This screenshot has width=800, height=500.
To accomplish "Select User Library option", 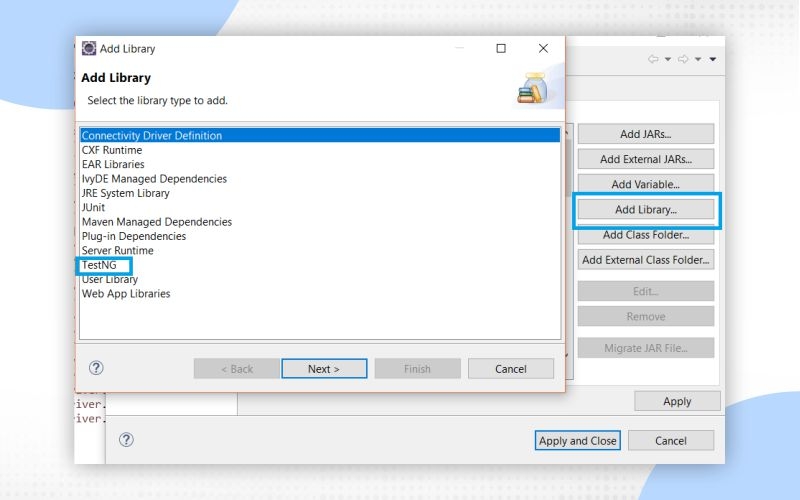I will click(x=110, y=279).
